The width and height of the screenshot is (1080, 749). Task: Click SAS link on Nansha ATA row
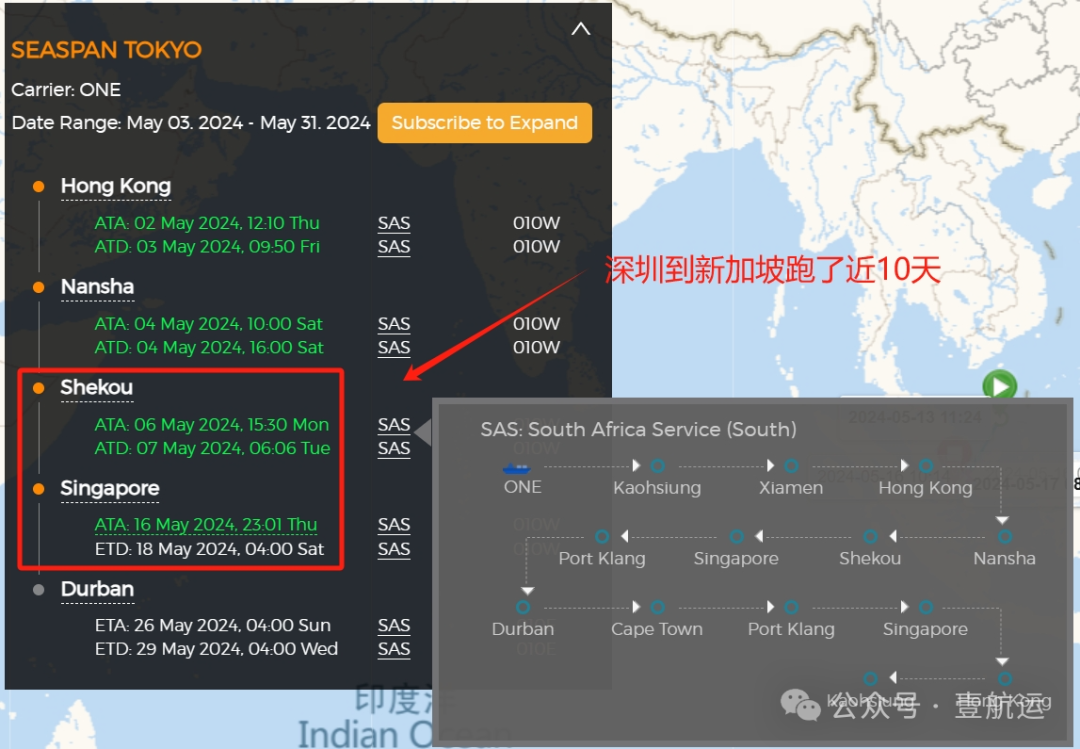[x=394, y=324]
